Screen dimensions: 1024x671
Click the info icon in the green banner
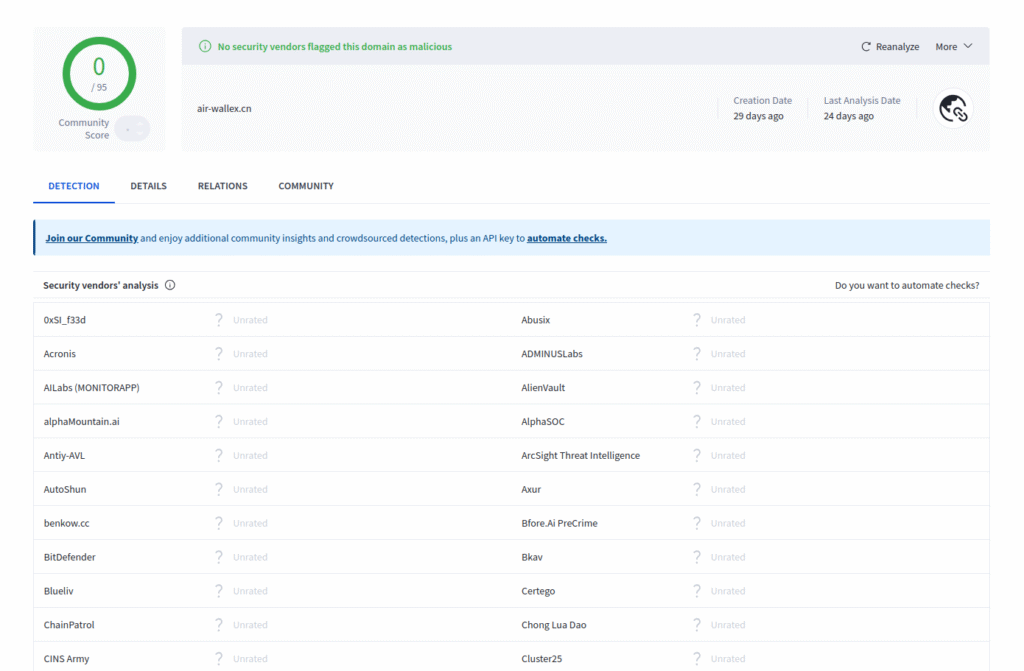pyautogui.click(x=205, y=46)
